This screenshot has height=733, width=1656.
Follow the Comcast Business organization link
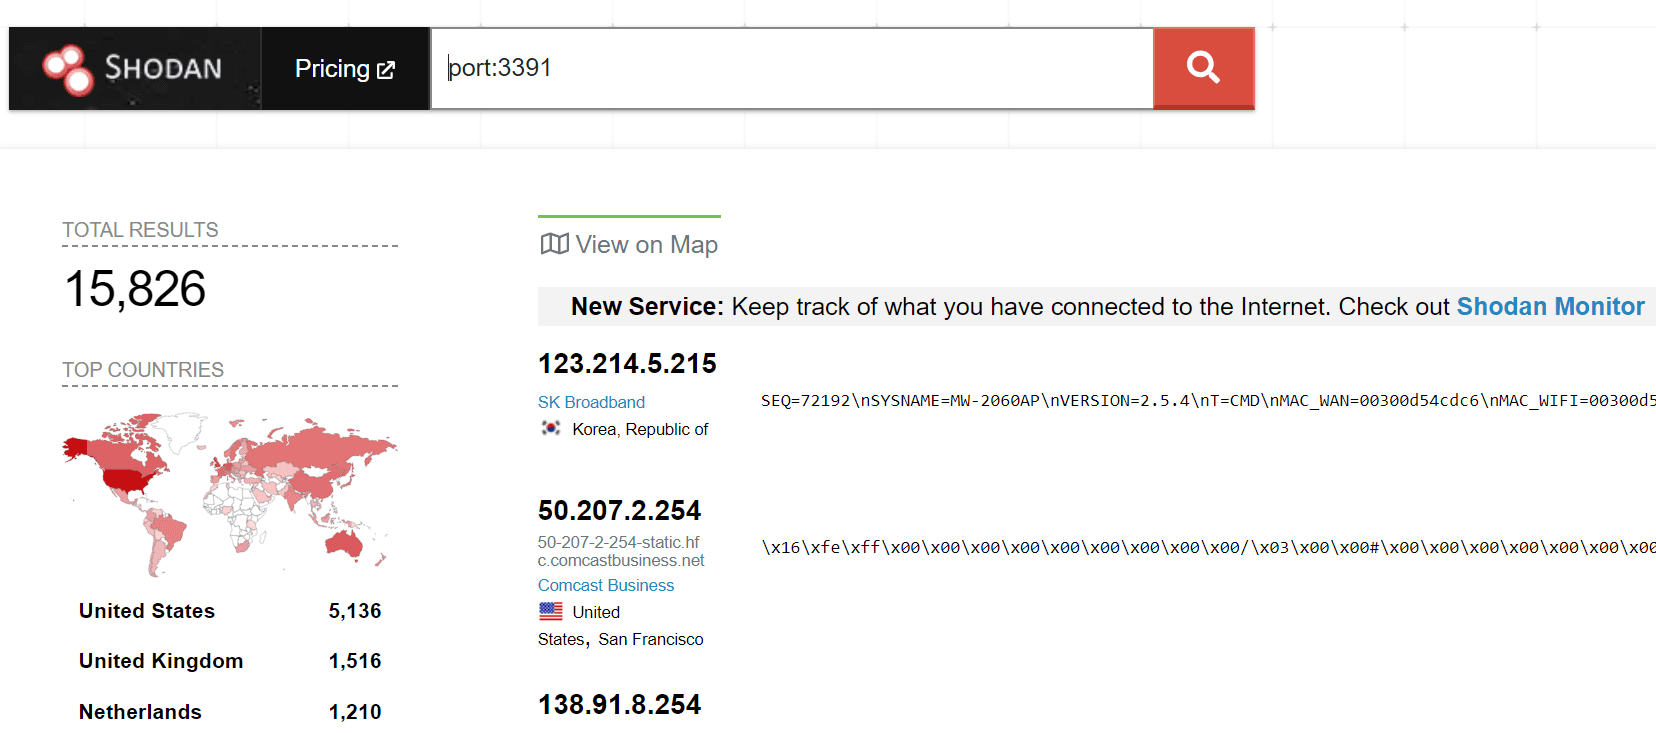pyautogui.click(x=606, y=585)
